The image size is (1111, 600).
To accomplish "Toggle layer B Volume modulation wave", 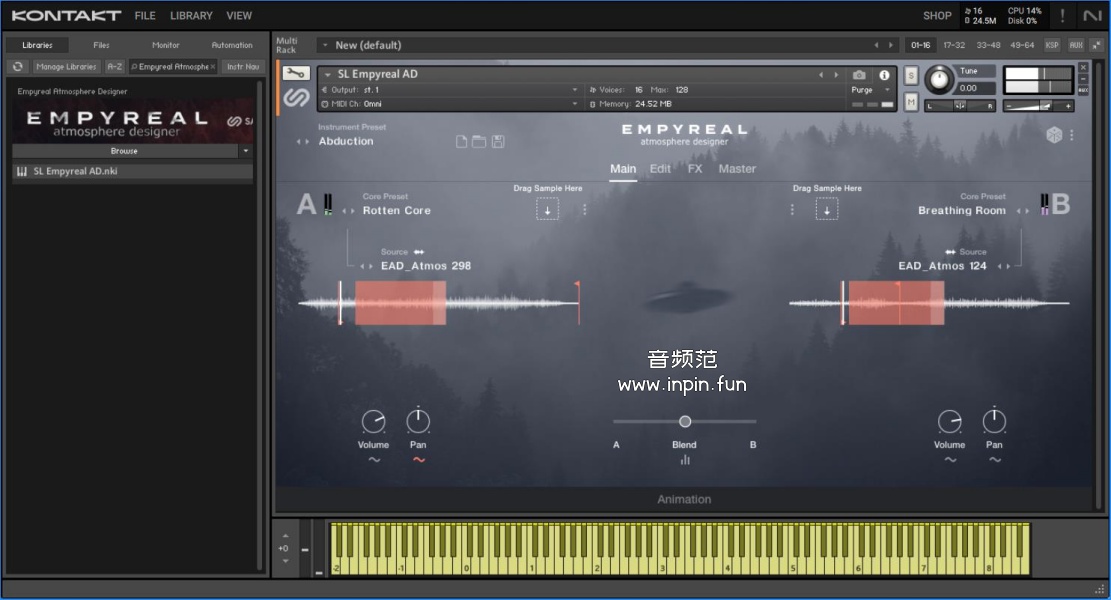I will point(950,460).
